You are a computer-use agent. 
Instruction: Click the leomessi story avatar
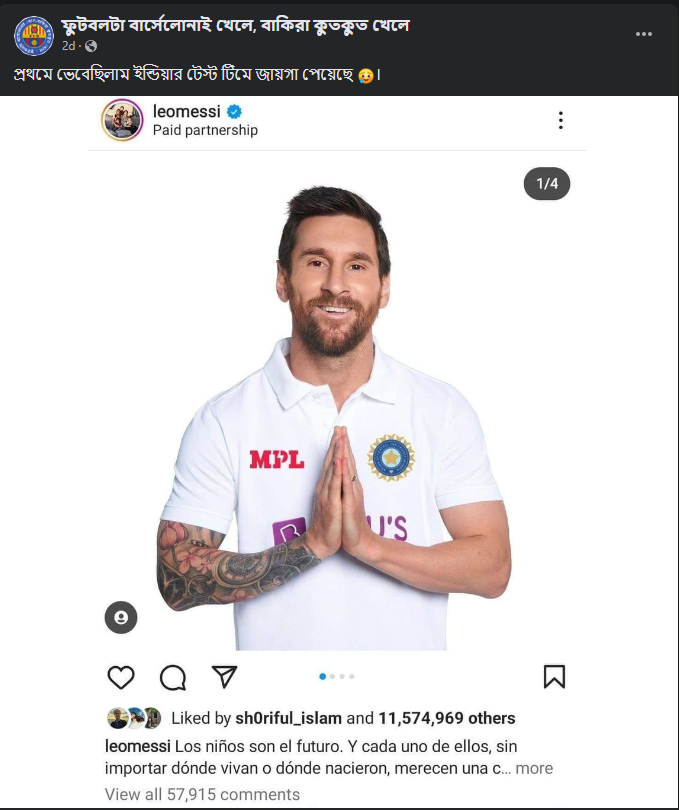[x=122, y=120]
